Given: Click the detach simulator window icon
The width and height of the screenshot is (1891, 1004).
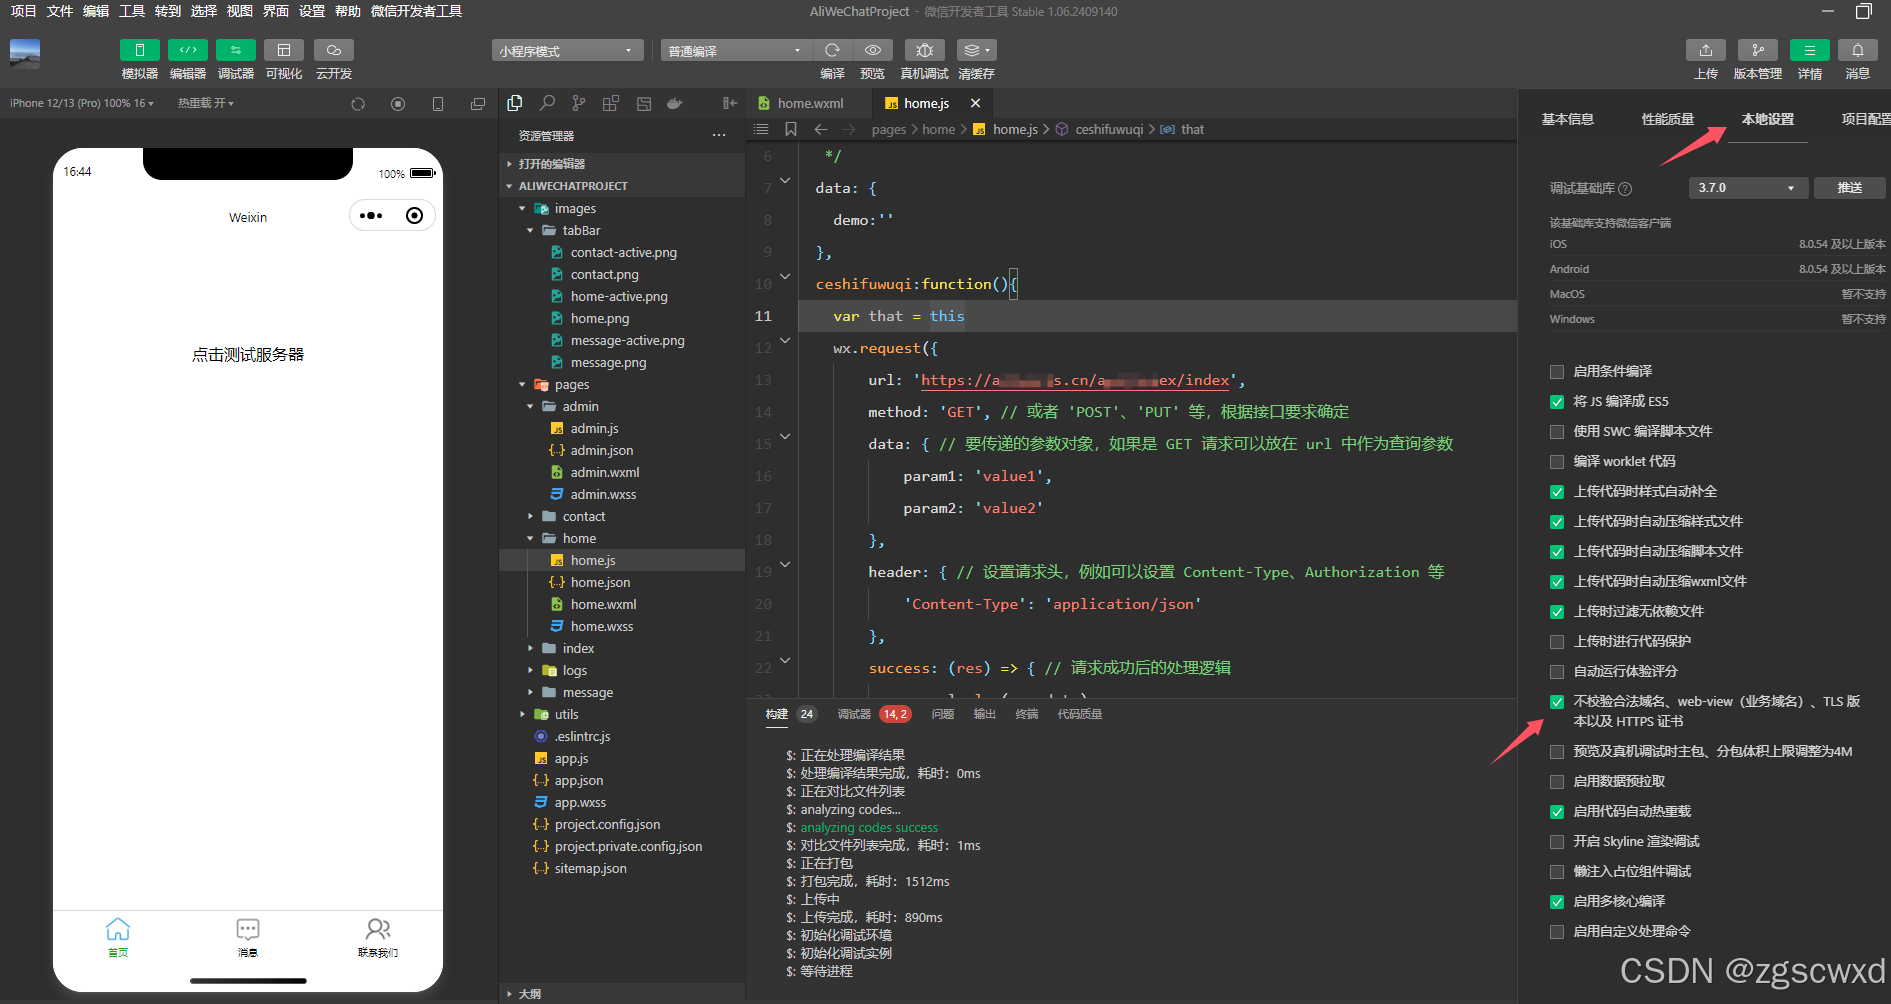Looking at the screenshot, I should [x=478, y=104].
